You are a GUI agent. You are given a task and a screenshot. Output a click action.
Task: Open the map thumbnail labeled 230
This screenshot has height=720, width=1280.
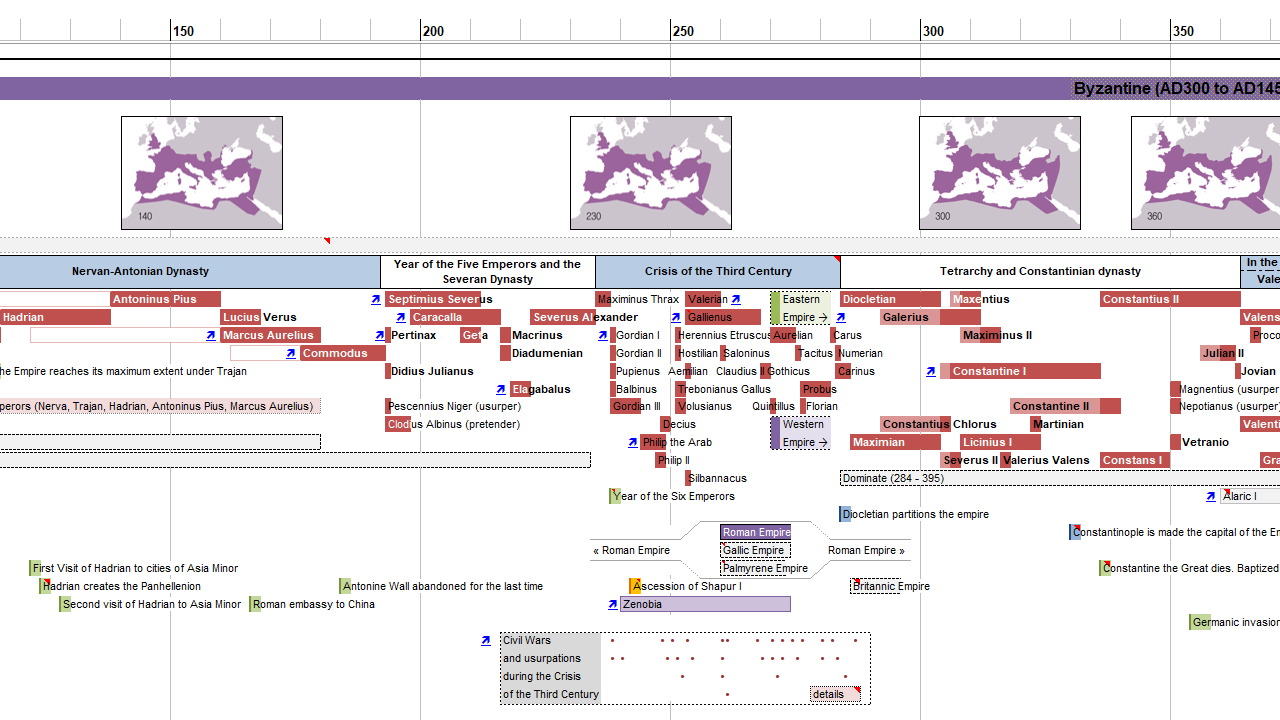[651, 173]
